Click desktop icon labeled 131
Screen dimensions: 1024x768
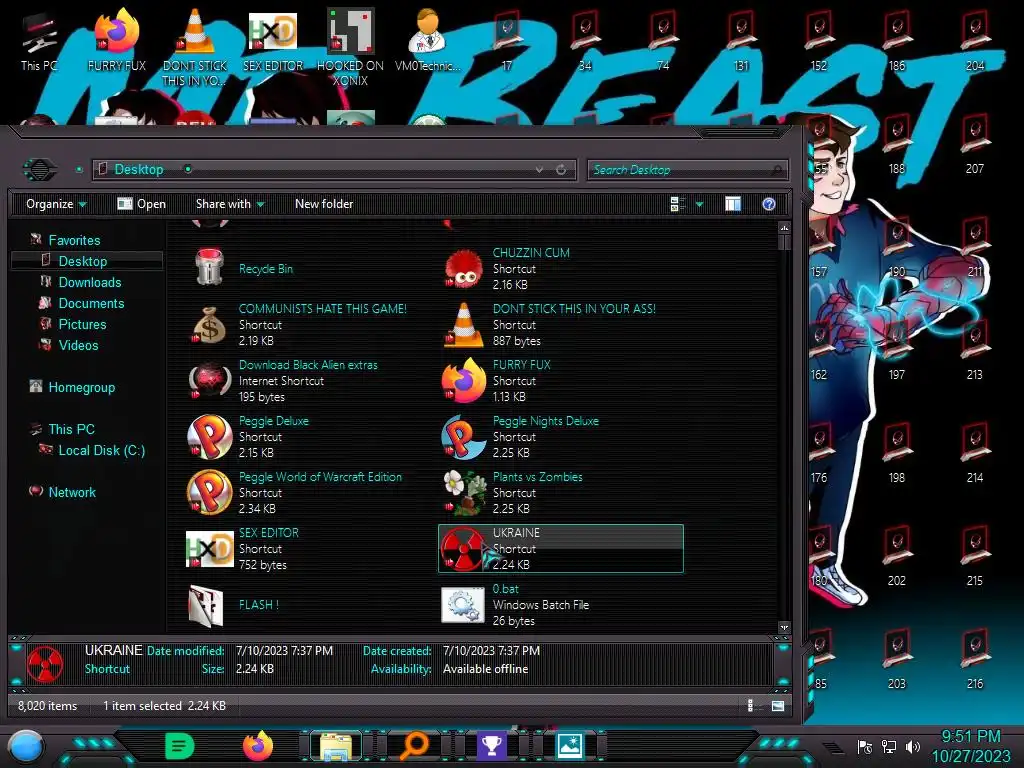click(x=741, y=40)
